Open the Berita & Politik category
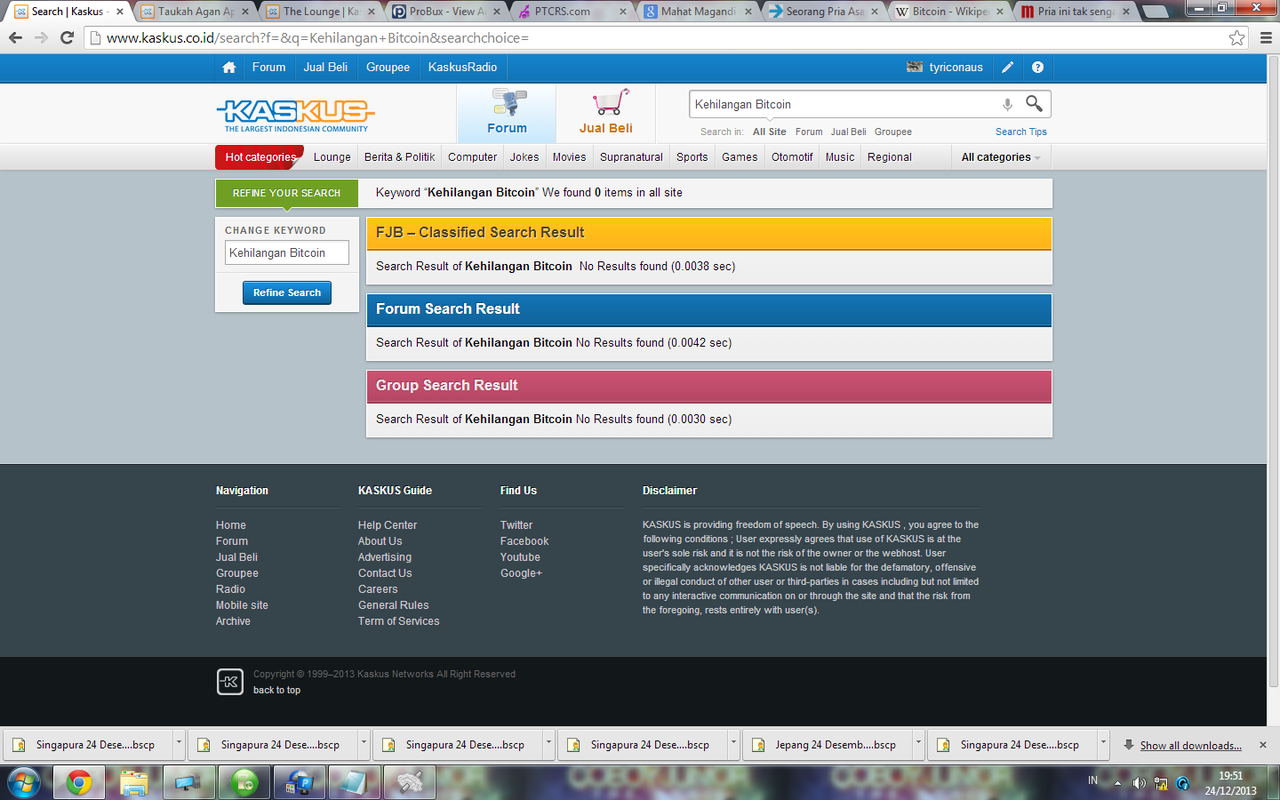This screenshot has width=1280, height=800. coord(399,157)
